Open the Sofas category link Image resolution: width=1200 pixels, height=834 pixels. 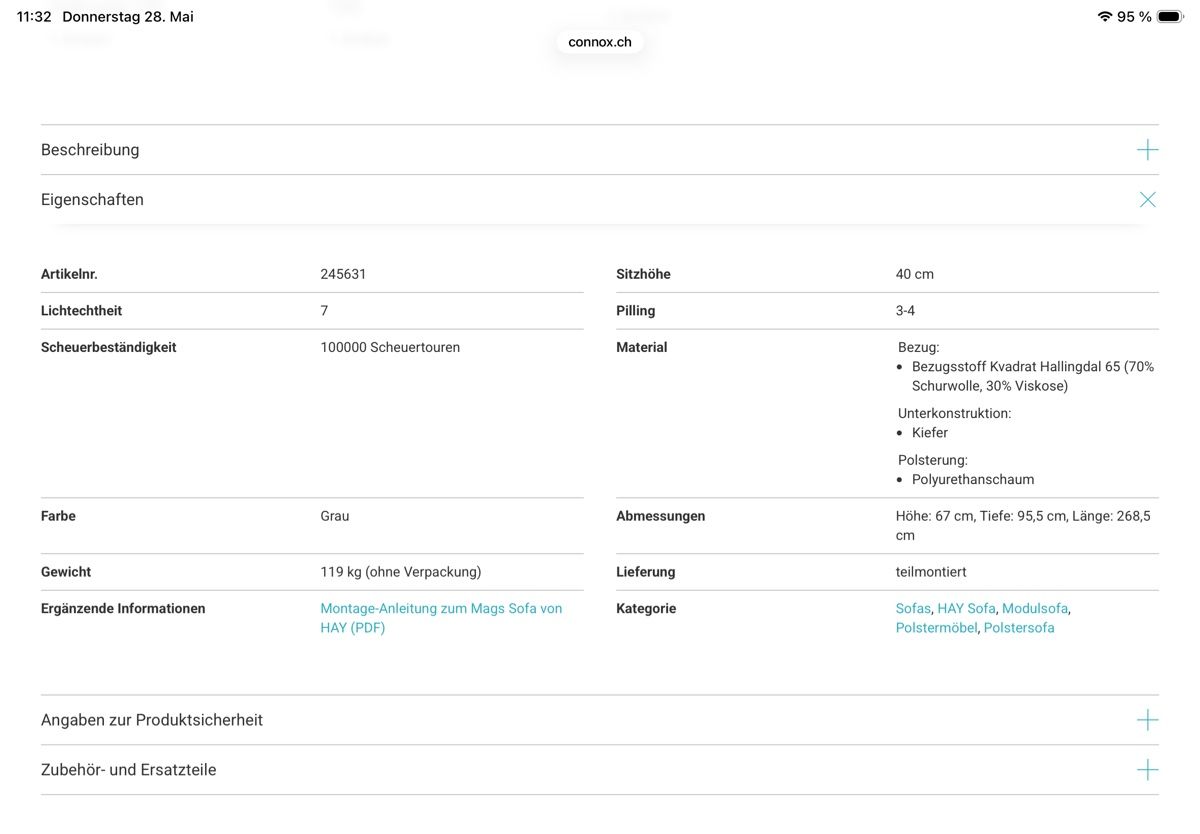[913, 608]
